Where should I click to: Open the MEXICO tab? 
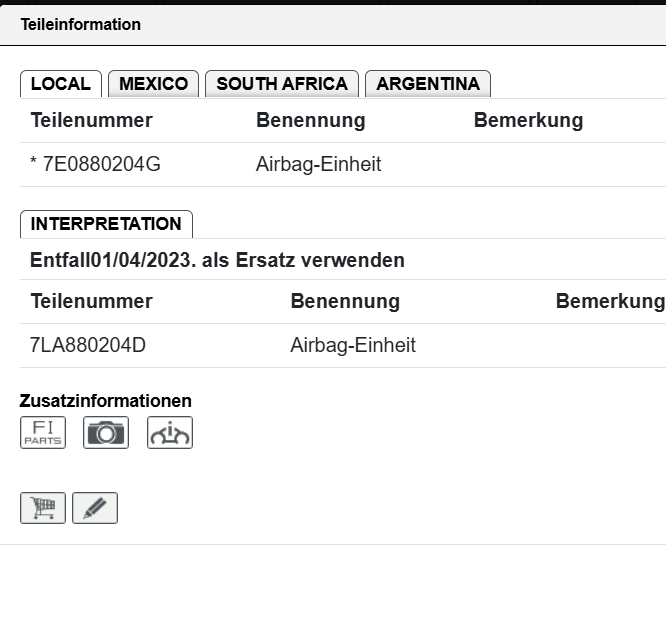[153, 84]
